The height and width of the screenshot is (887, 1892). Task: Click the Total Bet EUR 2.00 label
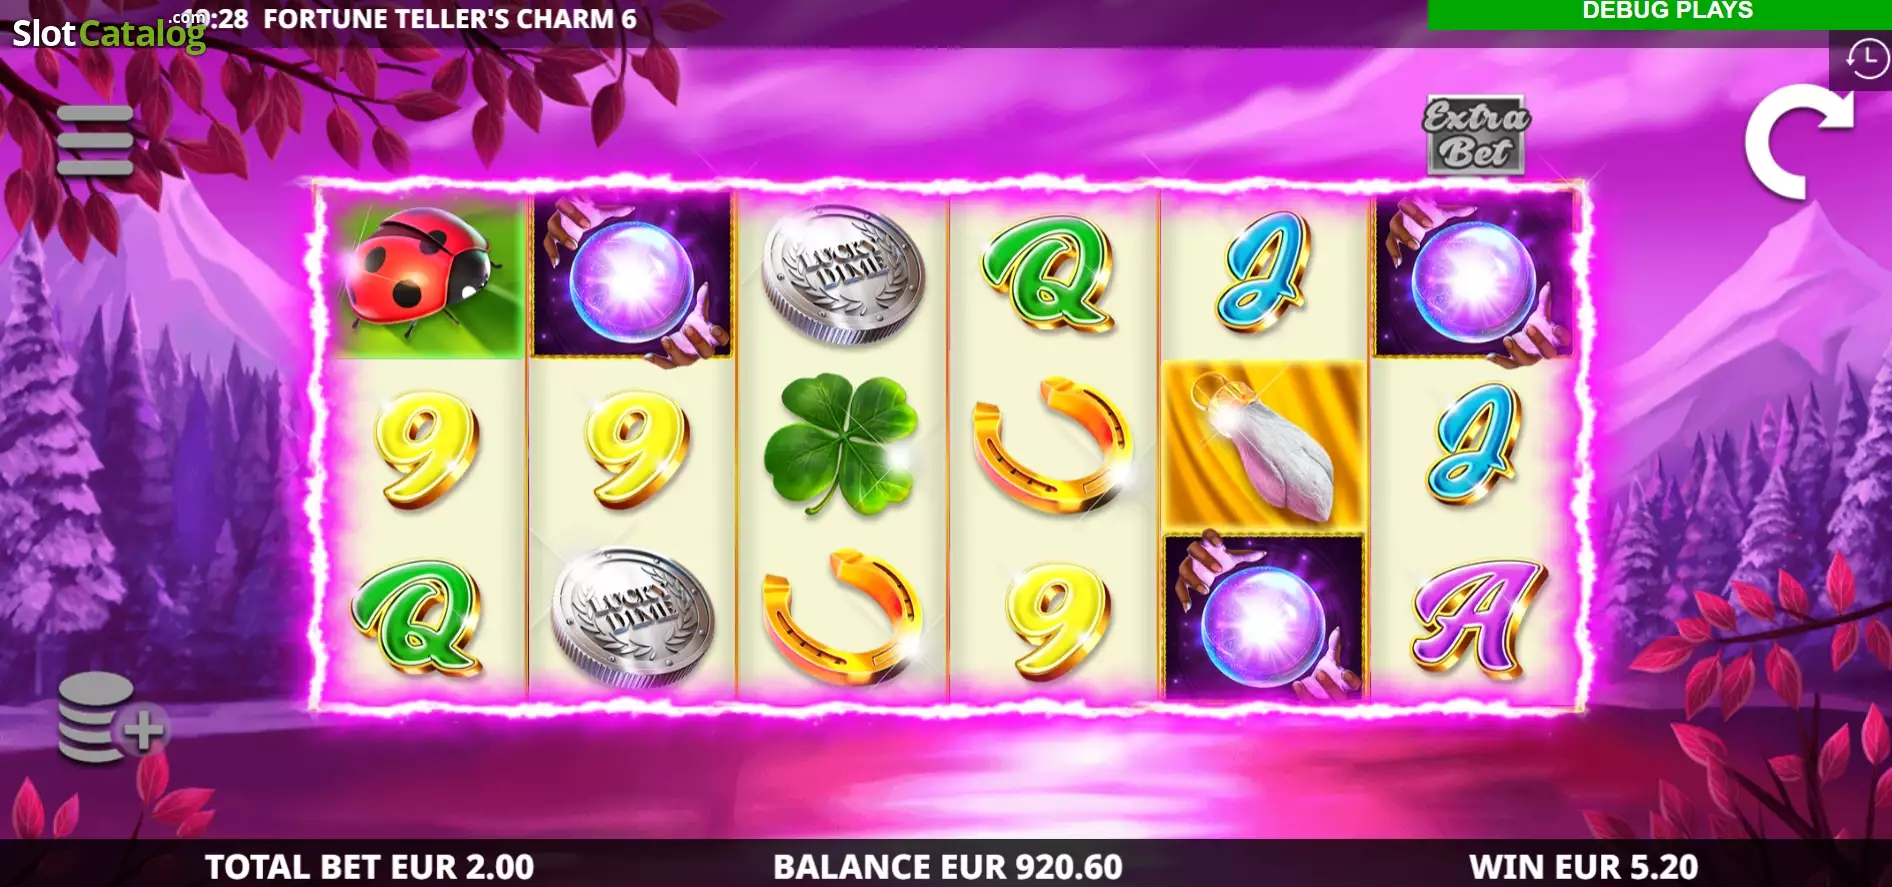pyautogui.click(x=369, y=866)
